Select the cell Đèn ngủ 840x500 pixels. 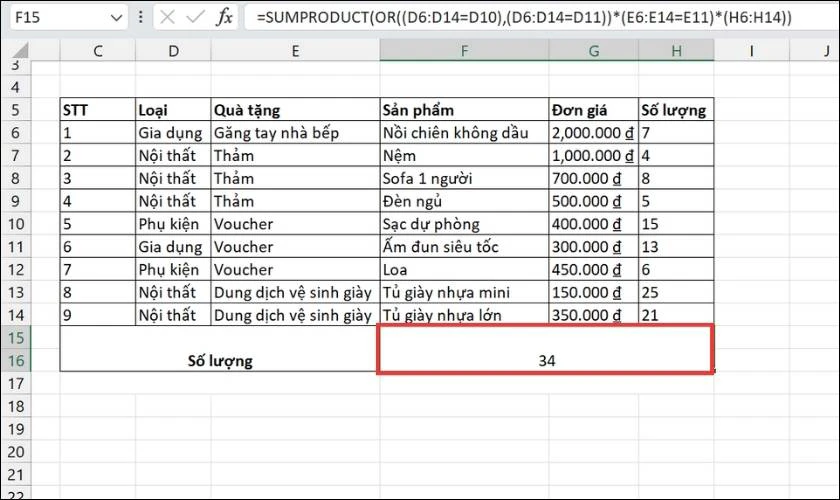point(464,202)
